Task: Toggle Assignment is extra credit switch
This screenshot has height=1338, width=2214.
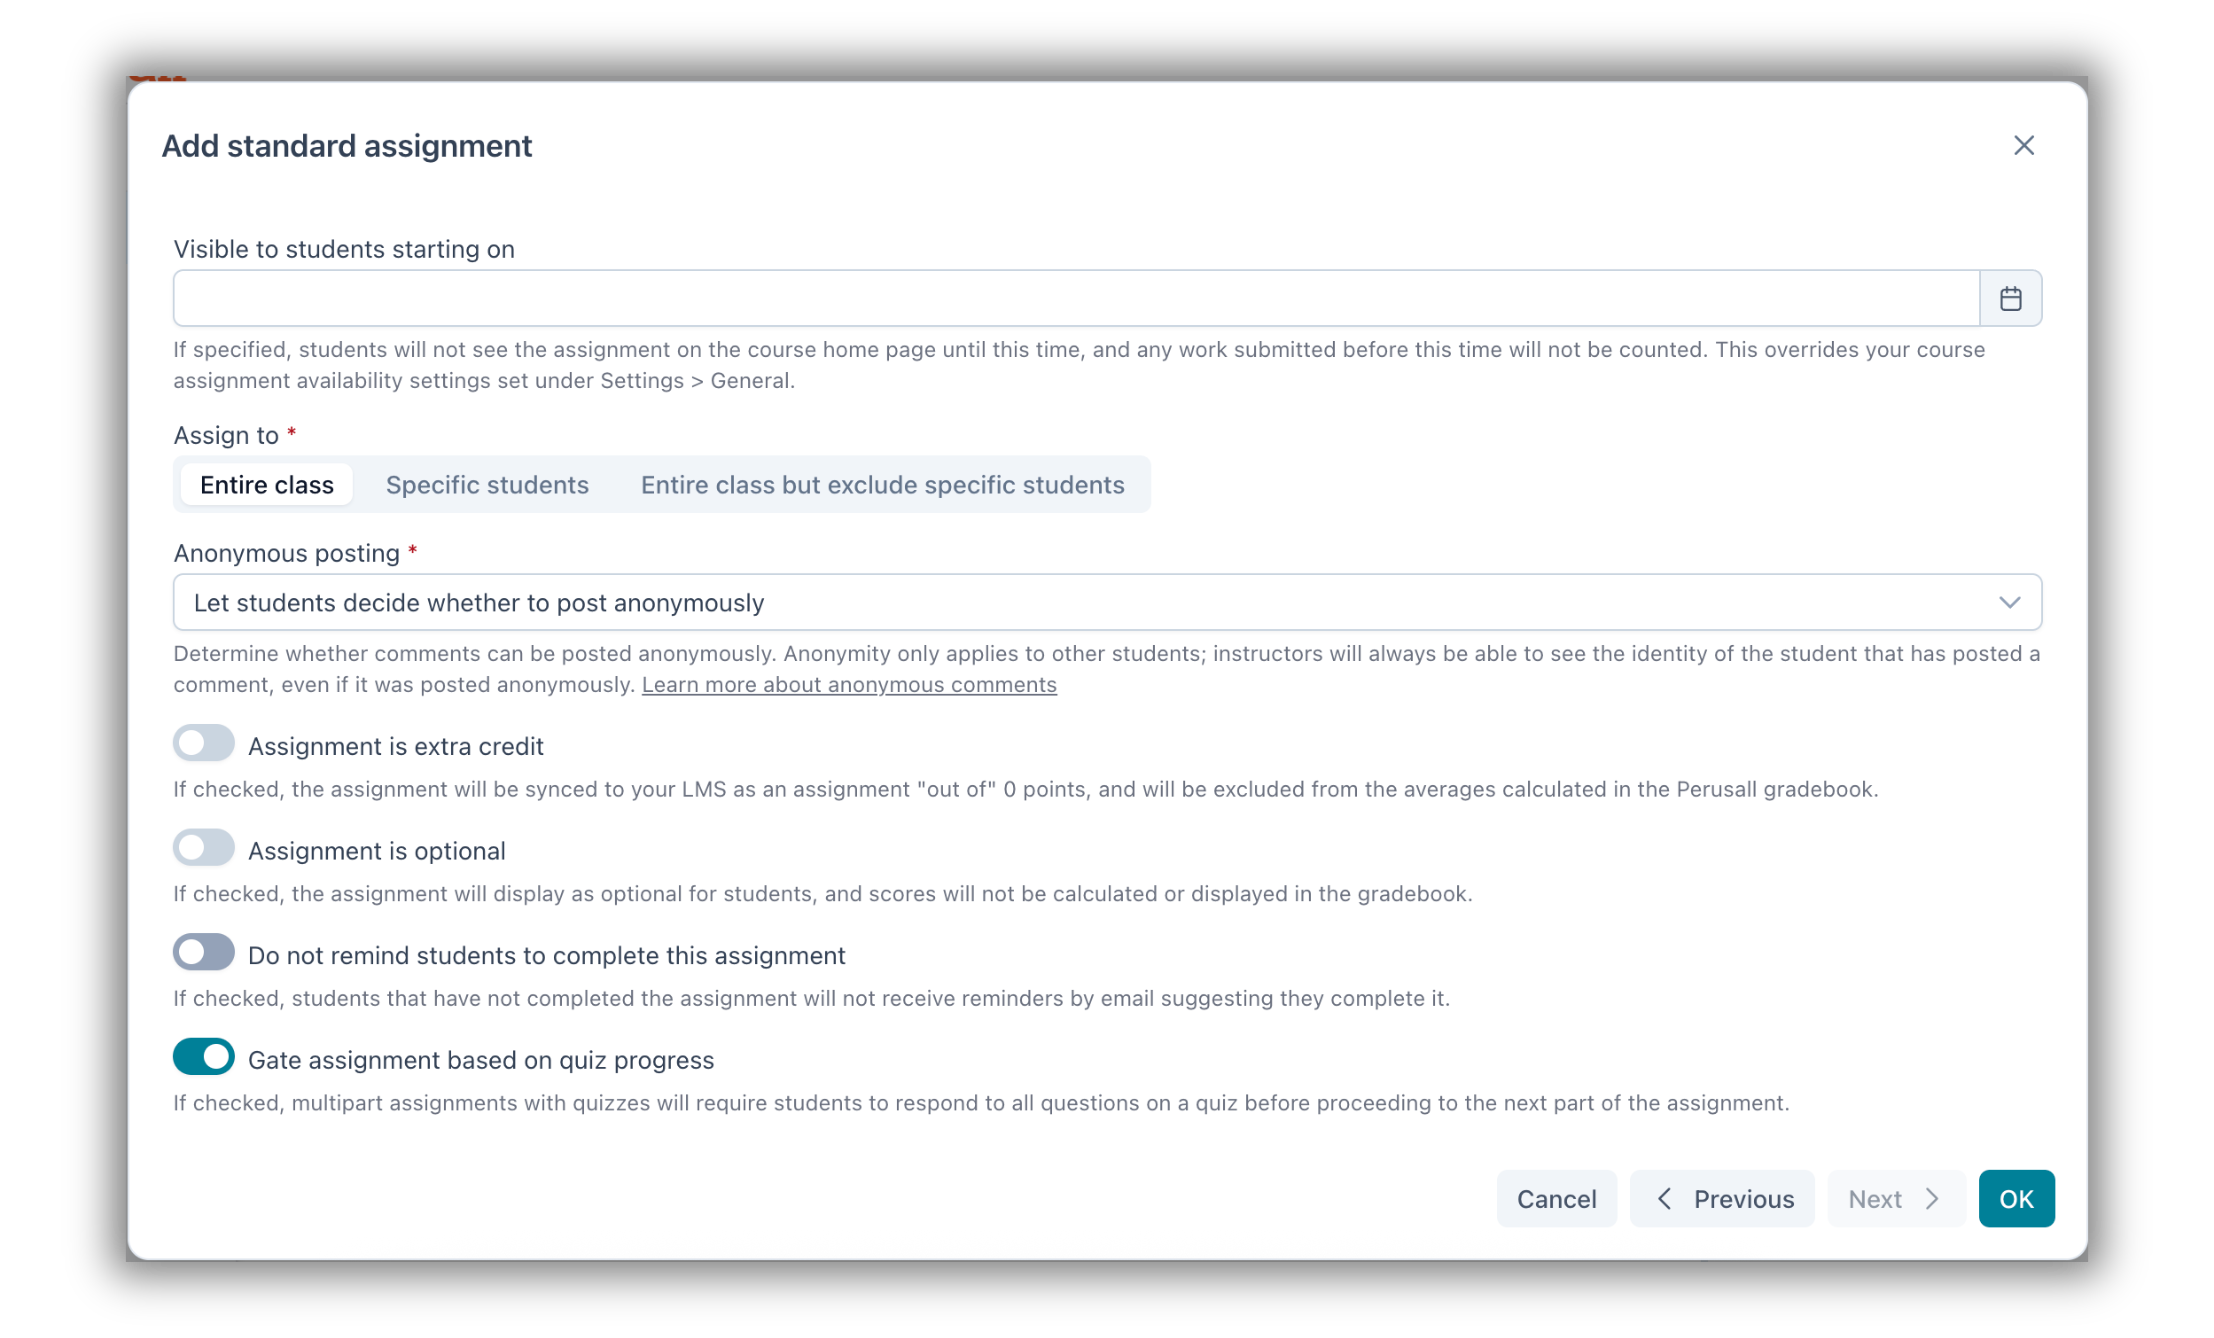Action: 204,744
